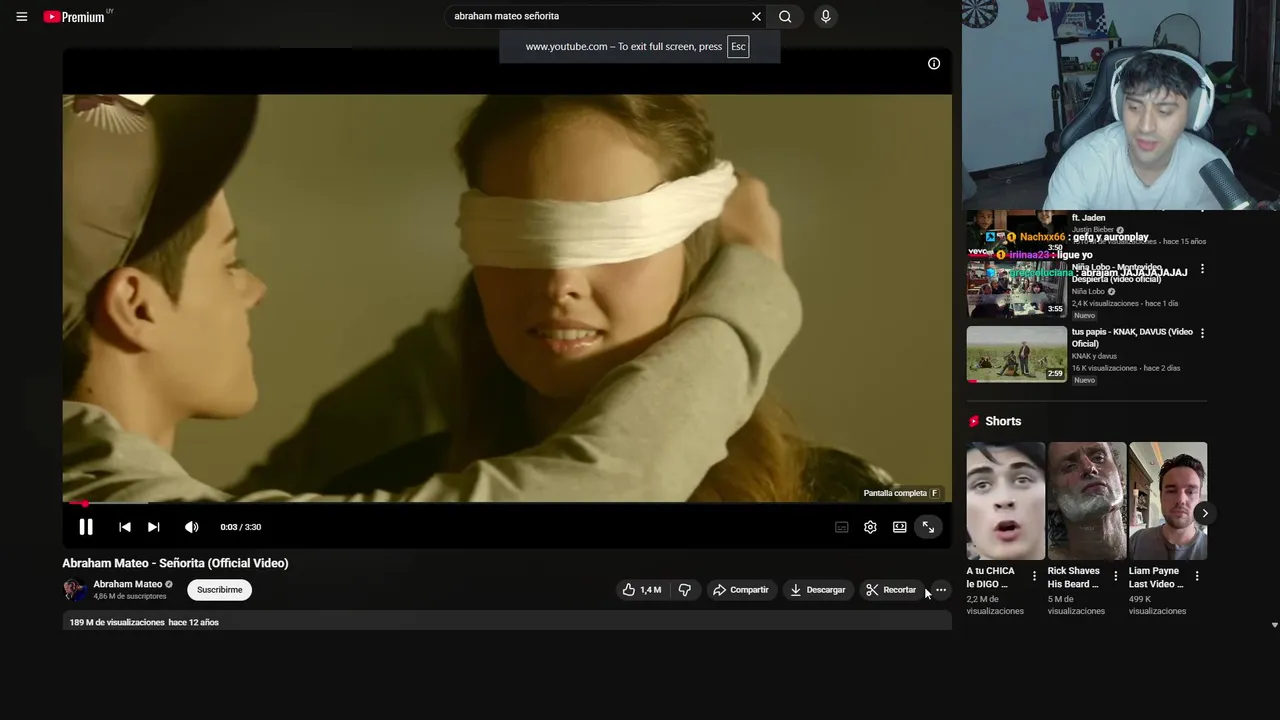Click '189 M de visualizaciones' text
The width and height of the screenshot is (1280, 720).
point(117,622)
